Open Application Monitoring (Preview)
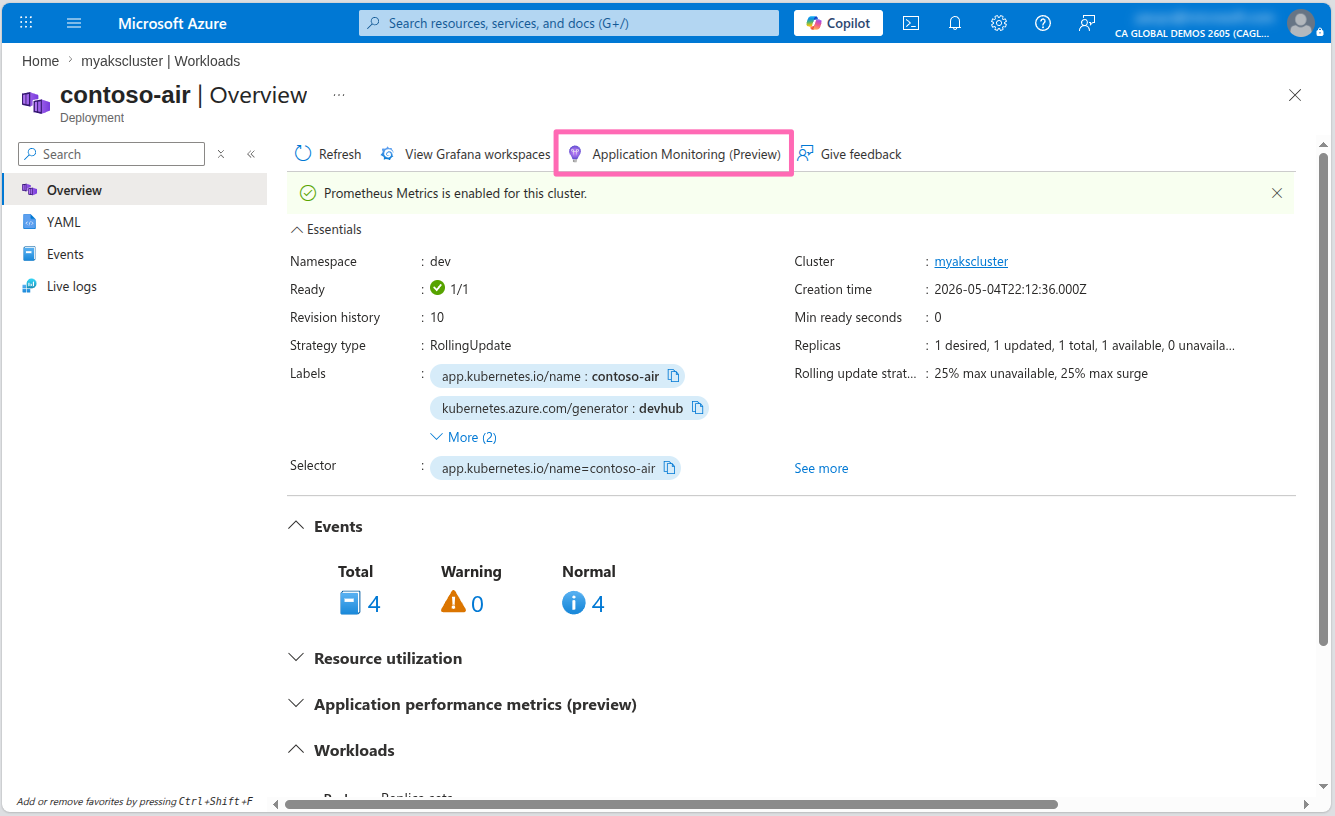This screenshot has width=1335, height=816. click(674, 154)
